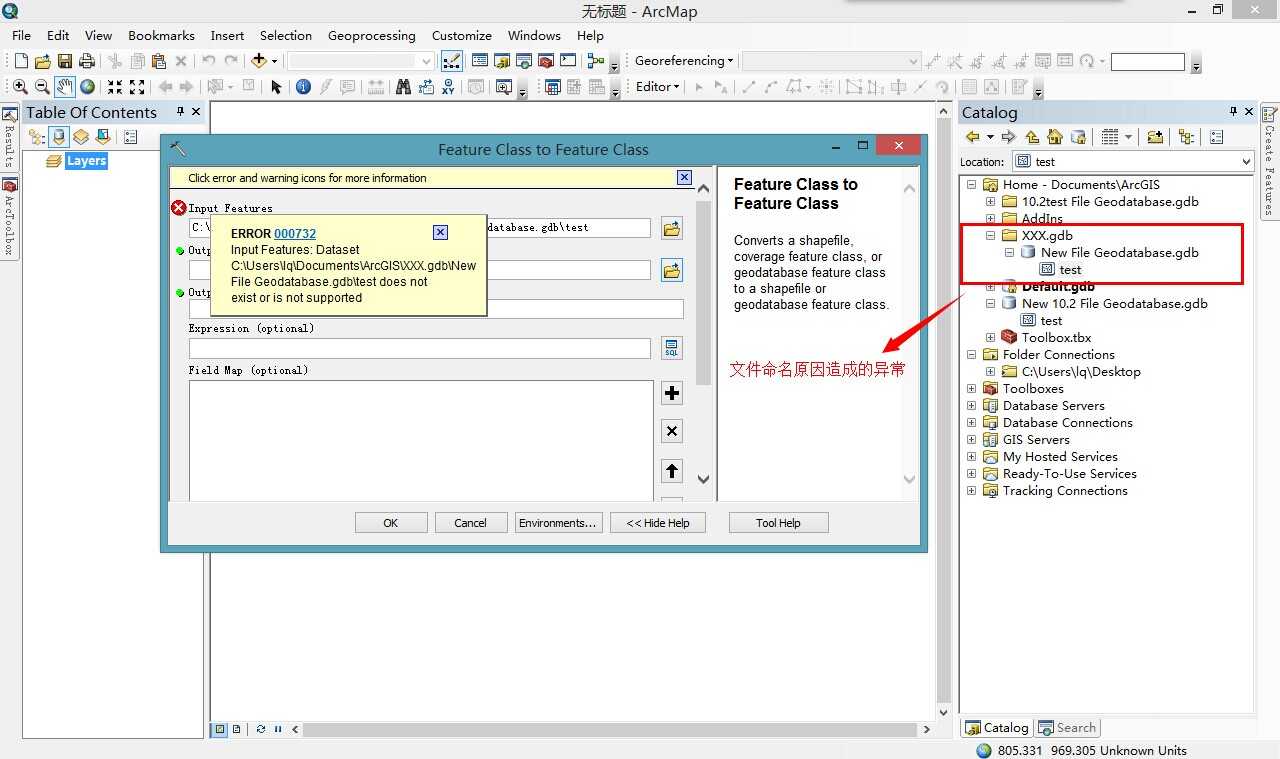Collapse the Folder Connections node
The image size is (1280, 759).
click(971, 355)
